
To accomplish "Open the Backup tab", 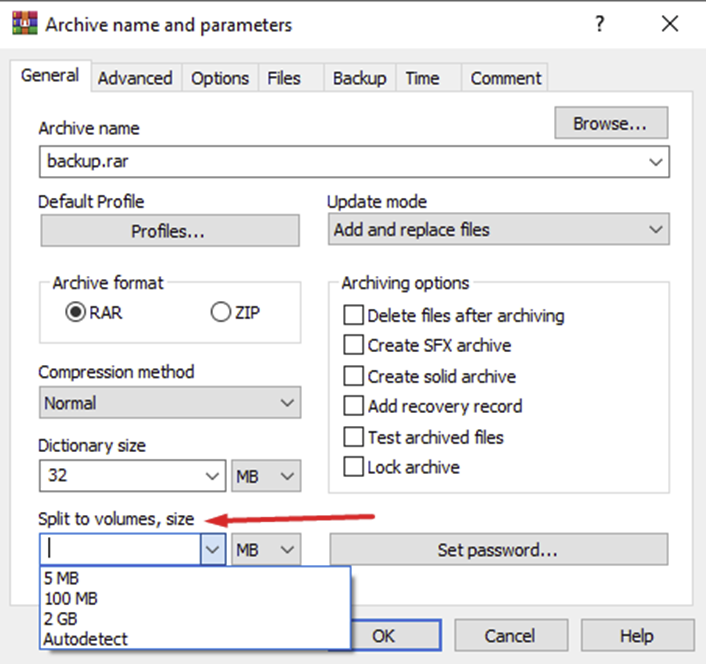I will tap(359, 78).
